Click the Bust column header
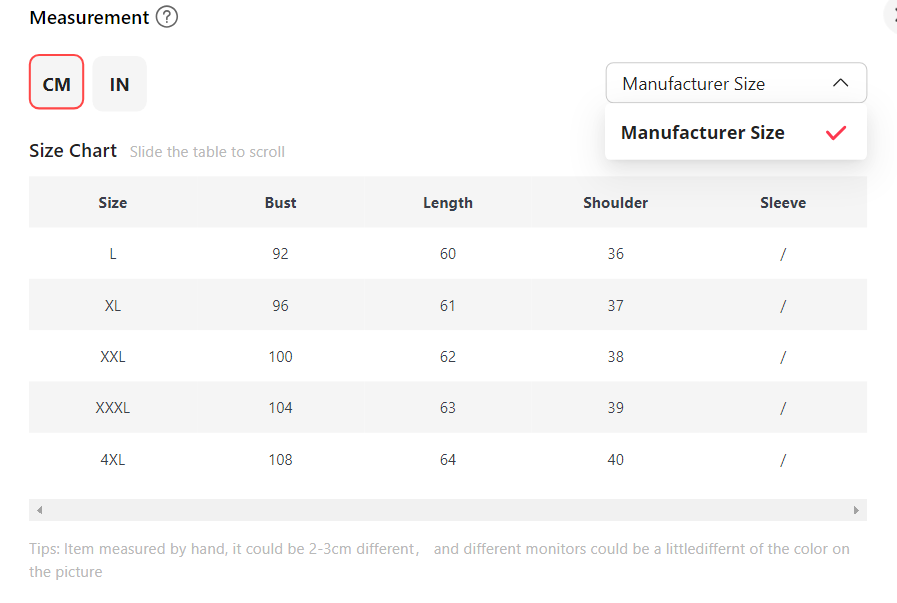Viewport: 897px width, 603px height. click(x=280, y=203)
